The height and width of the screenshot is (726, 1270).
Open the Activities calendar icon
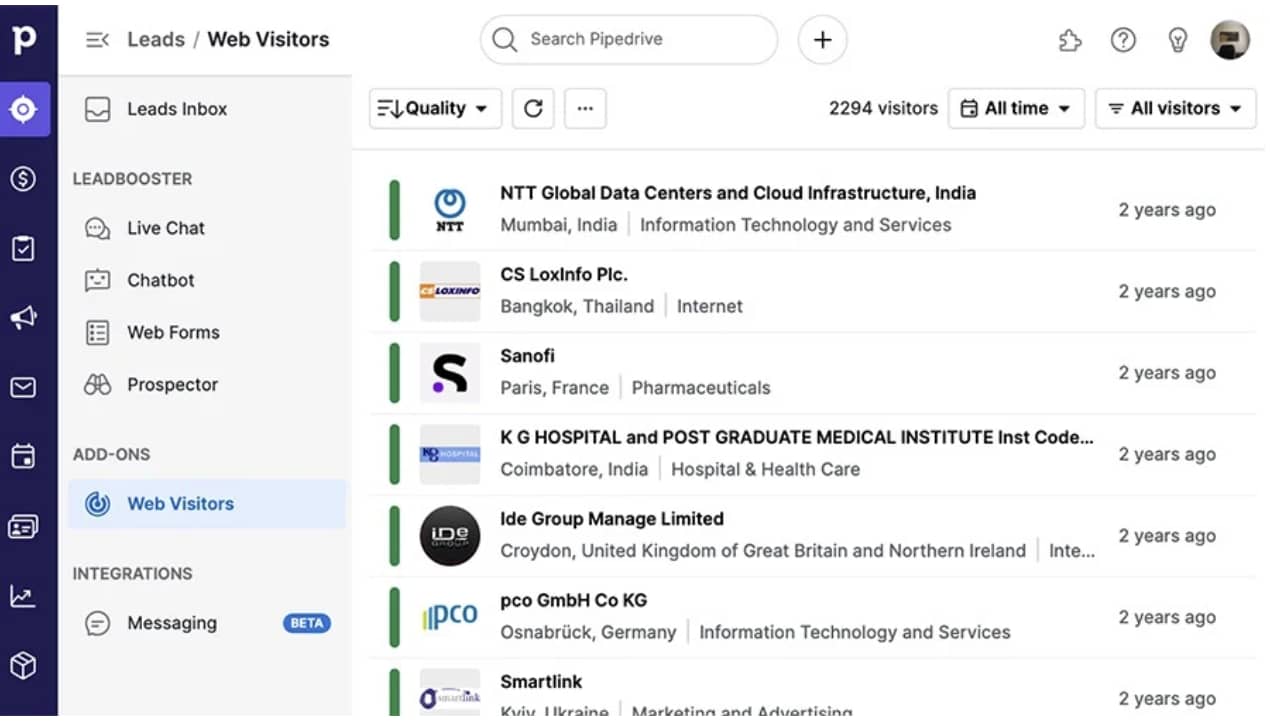pyautogui.click(x=27, y=456)
